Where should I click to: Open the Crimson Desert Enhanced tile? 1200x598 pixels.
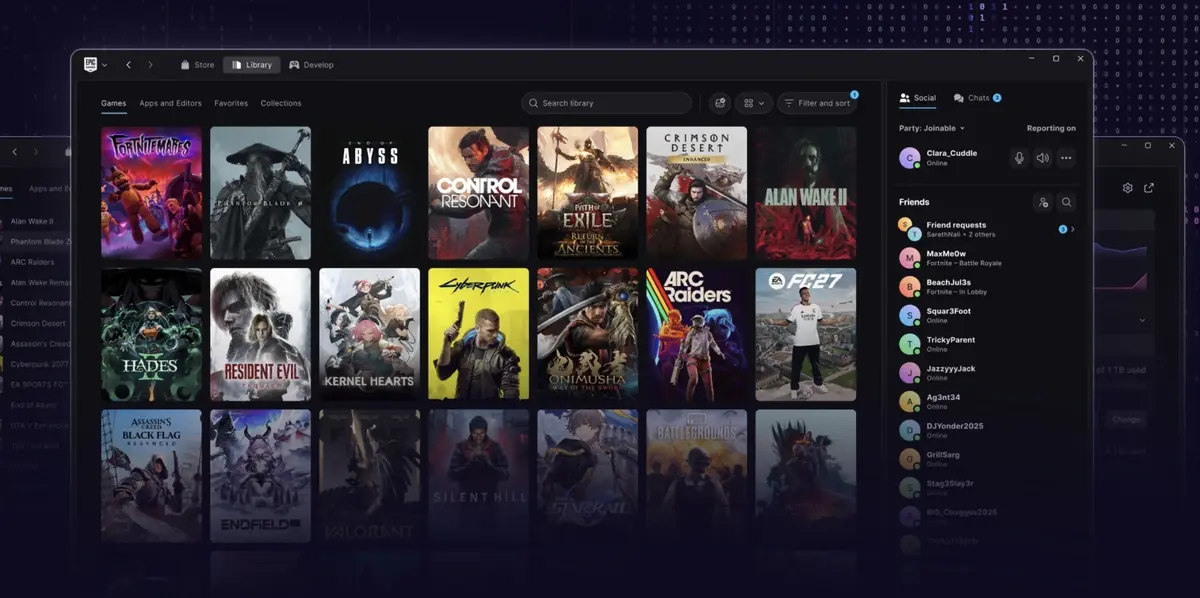[696, 193]
